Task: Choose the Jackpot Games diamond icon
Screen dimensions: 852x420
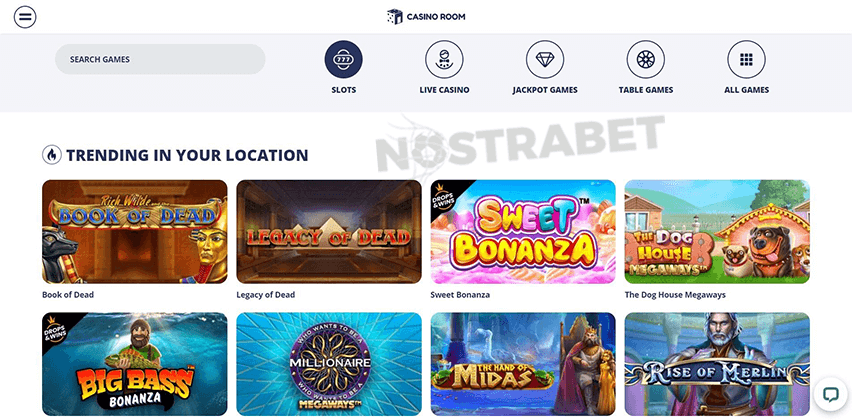Action: [x=544, y=59]
